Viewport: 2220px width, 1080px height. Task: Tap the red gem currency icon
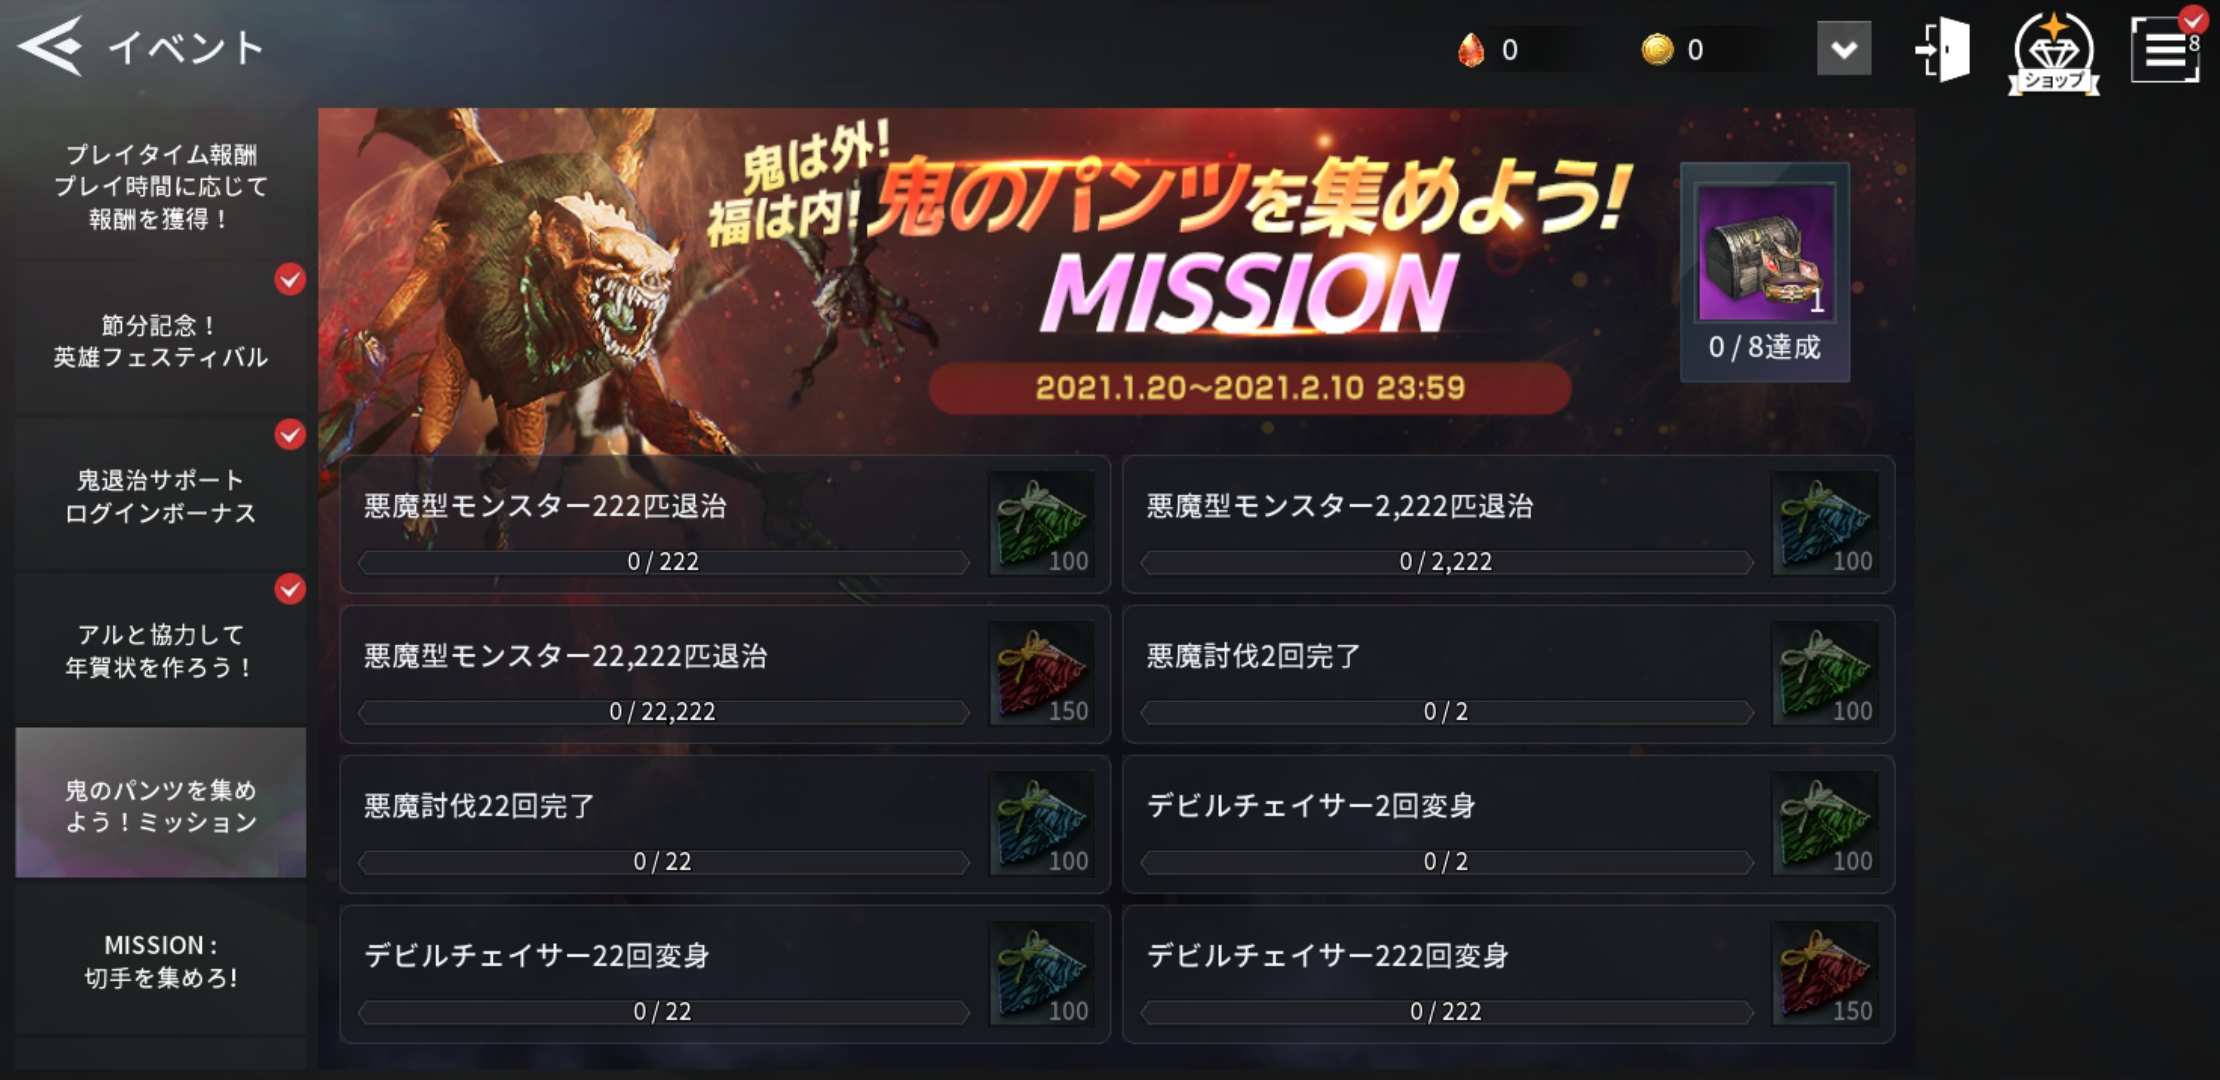click(x=1471, y=49)
